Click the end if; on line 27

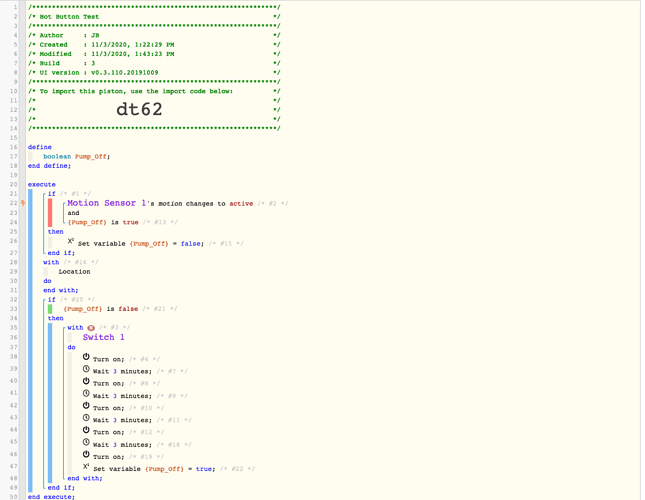point(61,253)
